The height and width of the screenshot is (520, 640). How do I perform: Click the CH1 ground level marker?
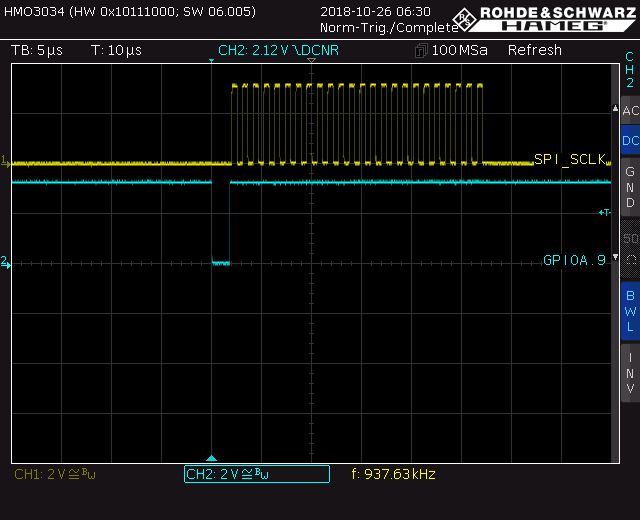[x=5, y=162]
